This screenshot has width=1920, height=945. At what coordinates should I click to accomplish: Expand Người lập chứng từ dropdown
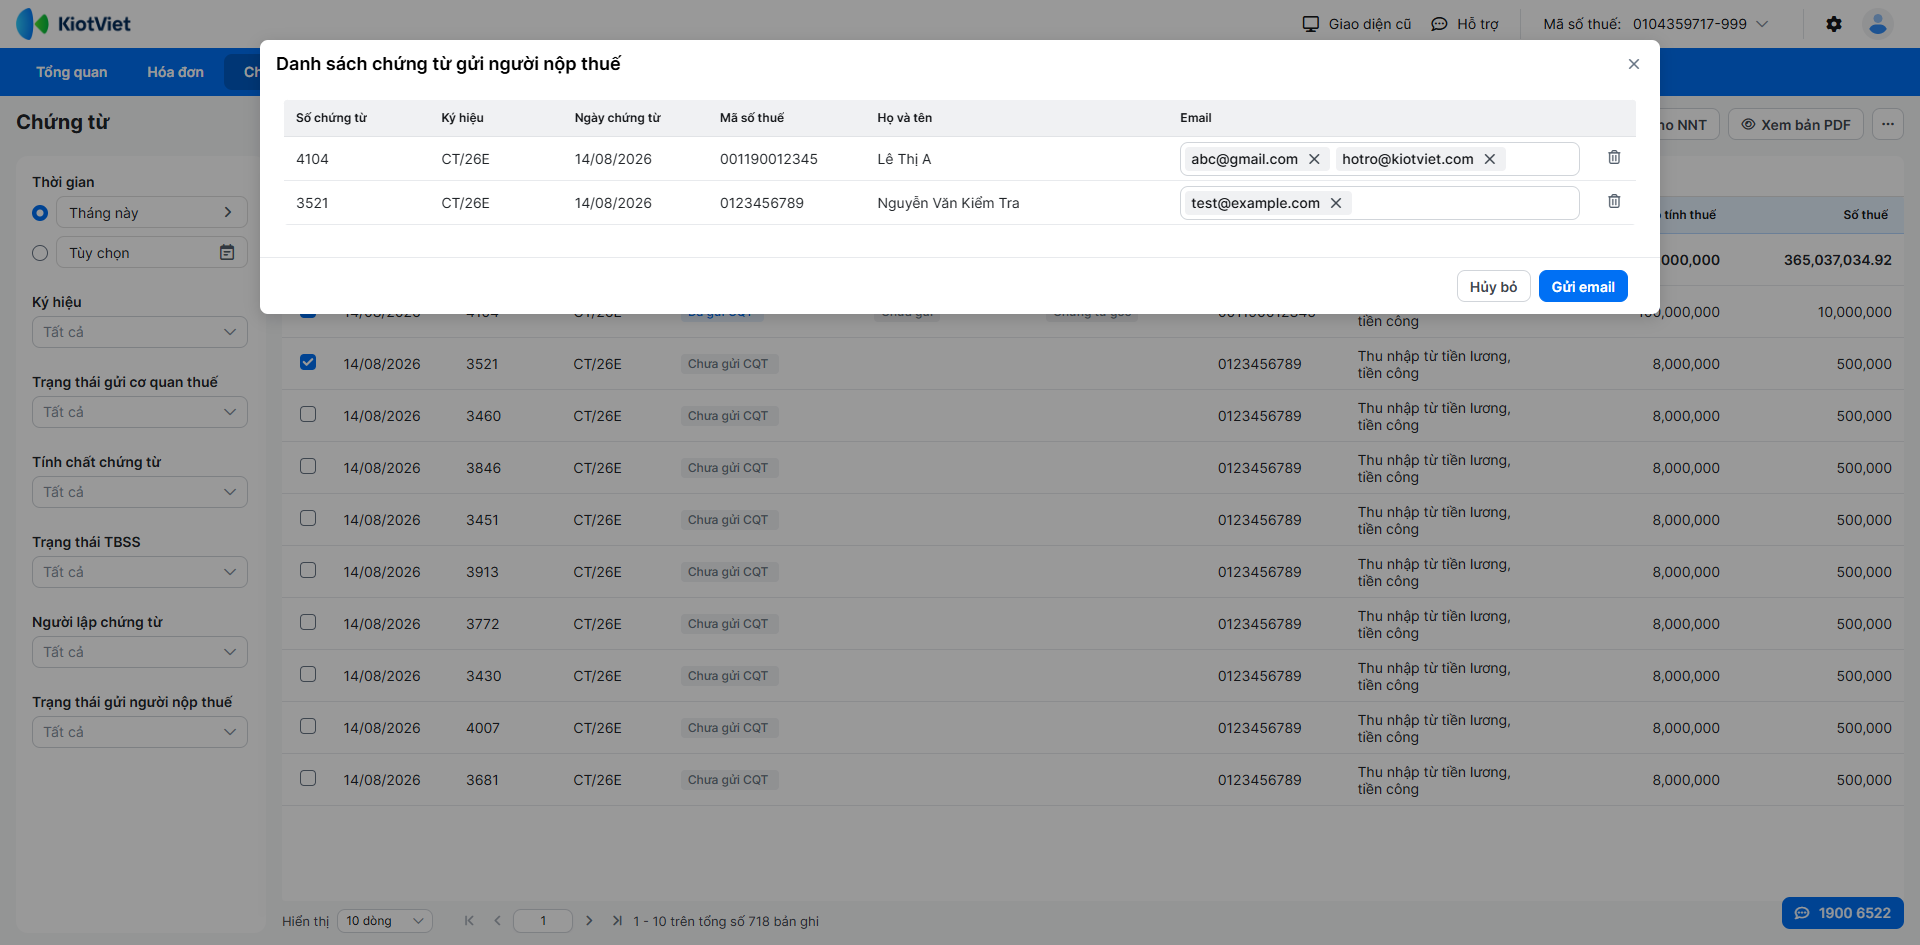pos(140,652)
